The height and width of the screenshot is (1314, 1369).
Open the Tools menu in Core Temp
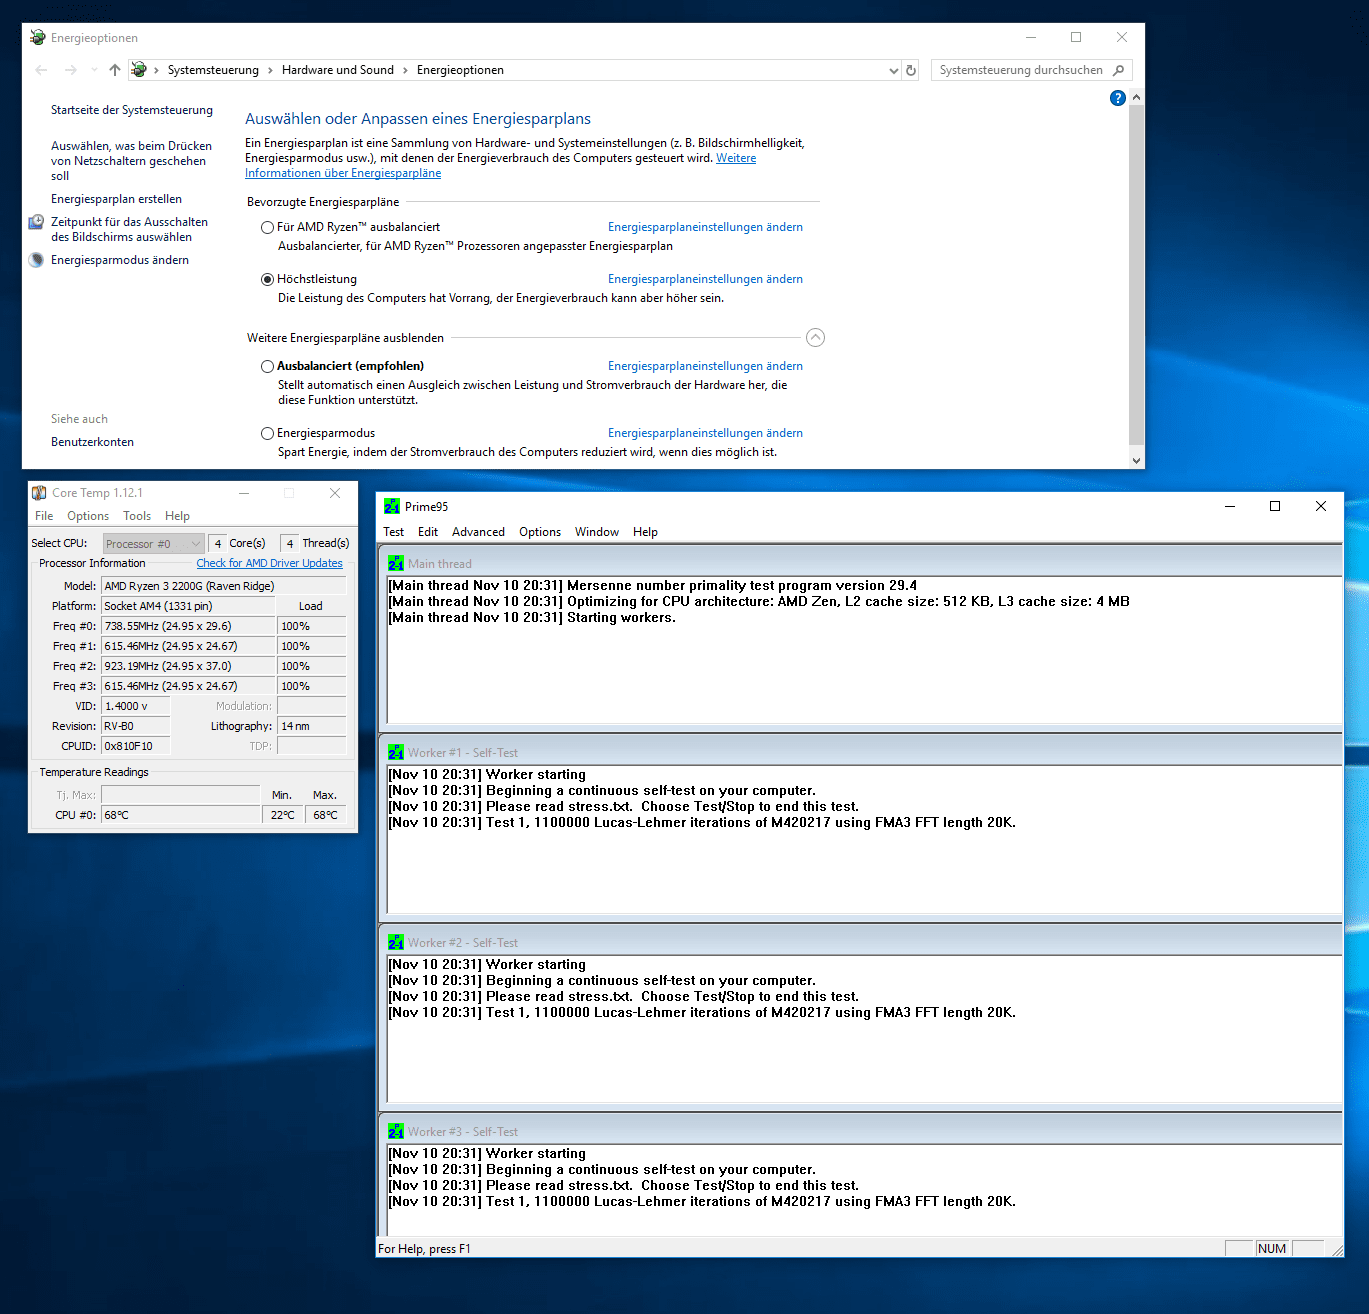click(x=137, y=516)
